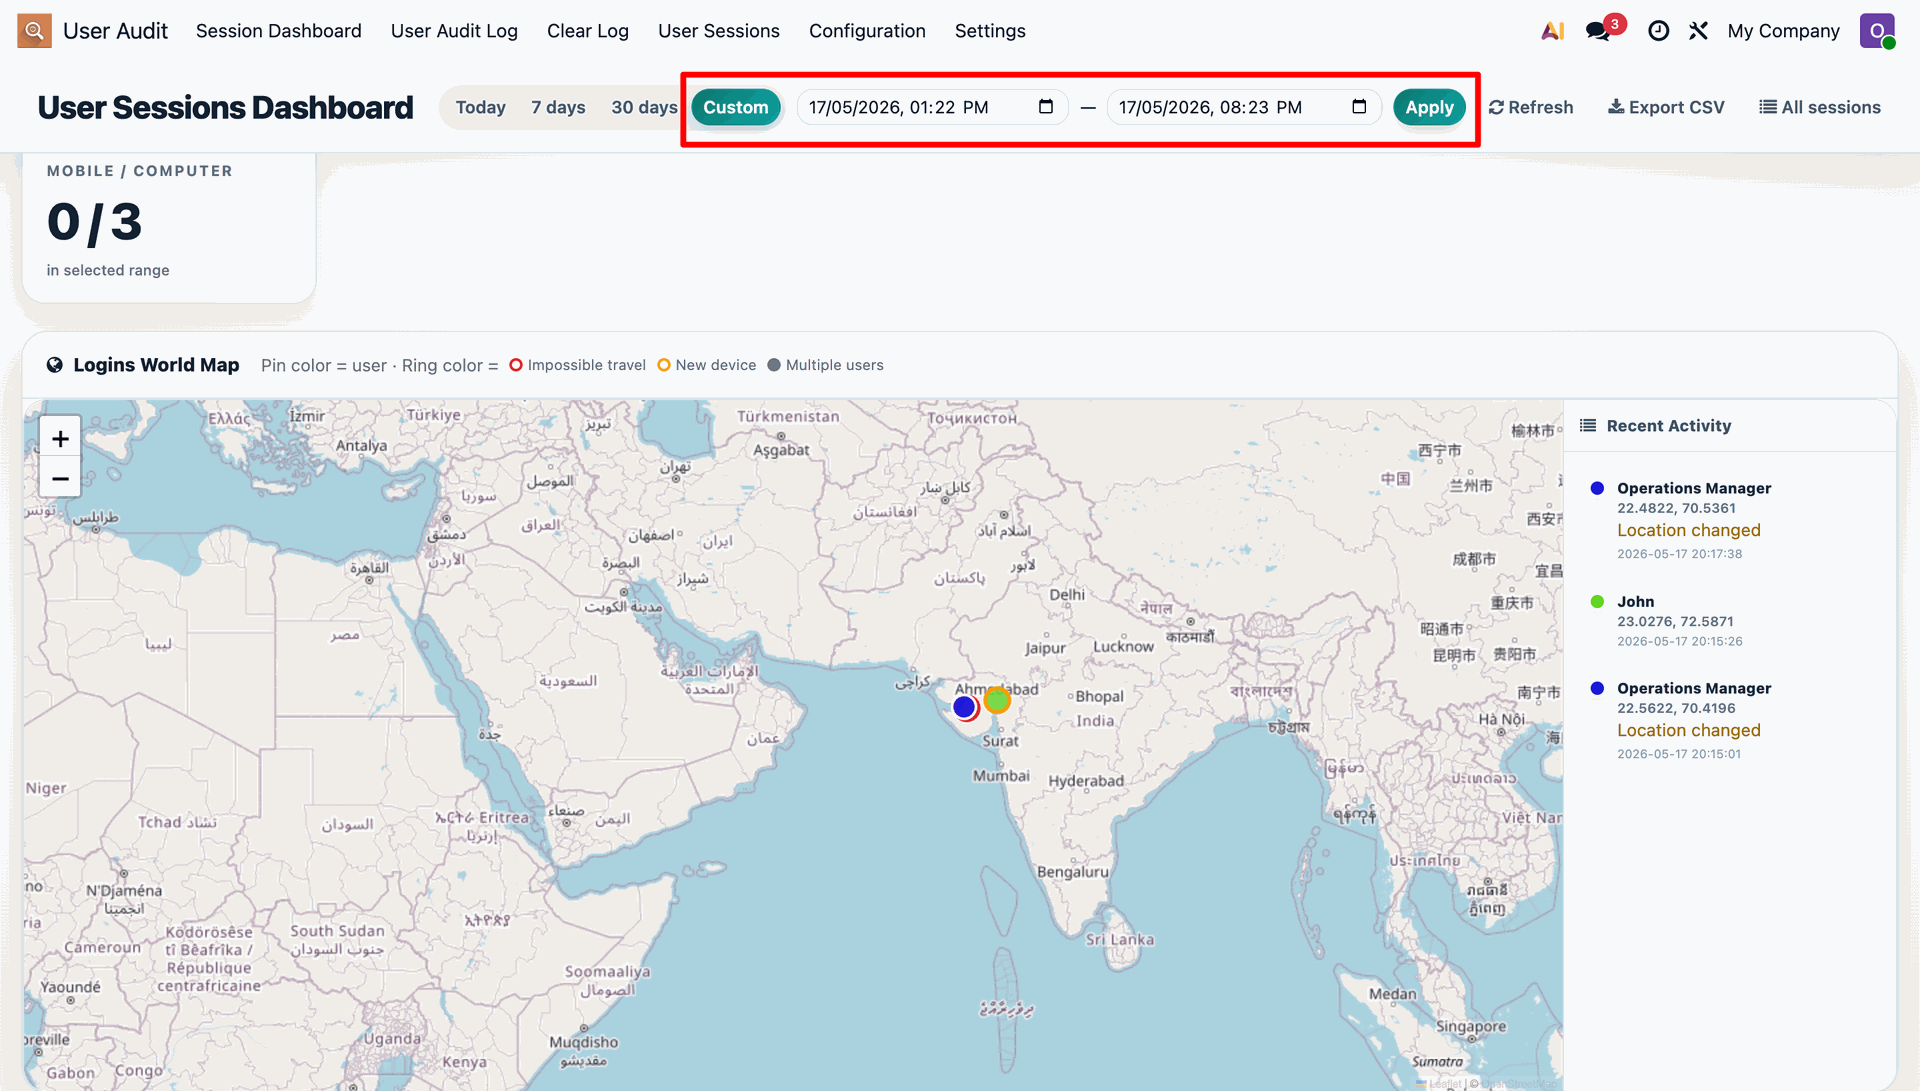Click the user avatar in top right
1920x1091 pixels.
(1877, 31)
